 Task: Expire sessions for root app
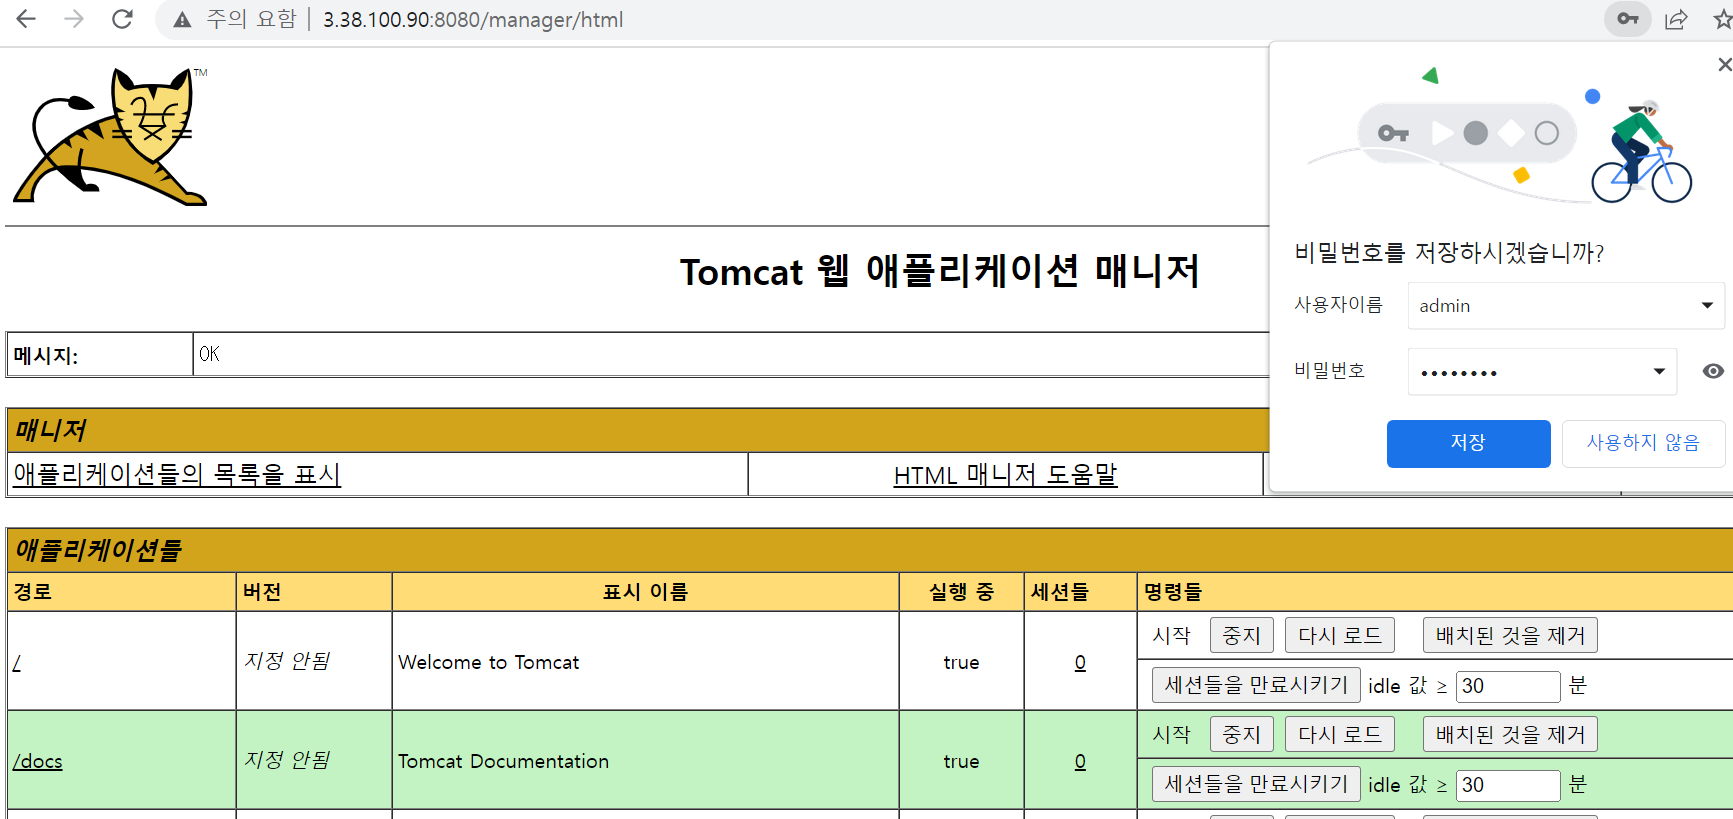[x=1256, y=685]
